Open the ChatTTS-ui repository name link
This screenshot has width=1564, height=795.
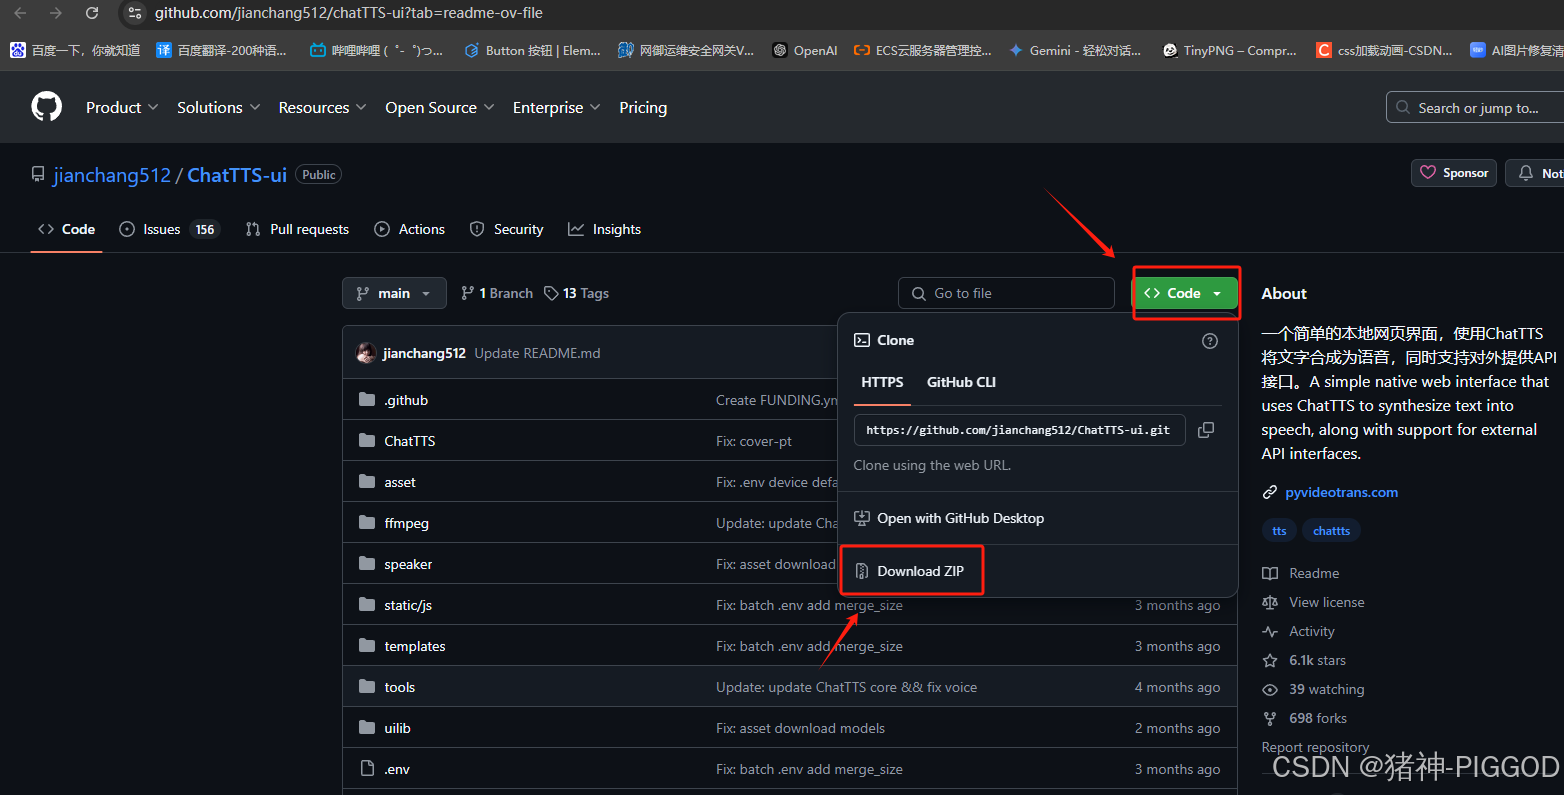tap(237, 175)
